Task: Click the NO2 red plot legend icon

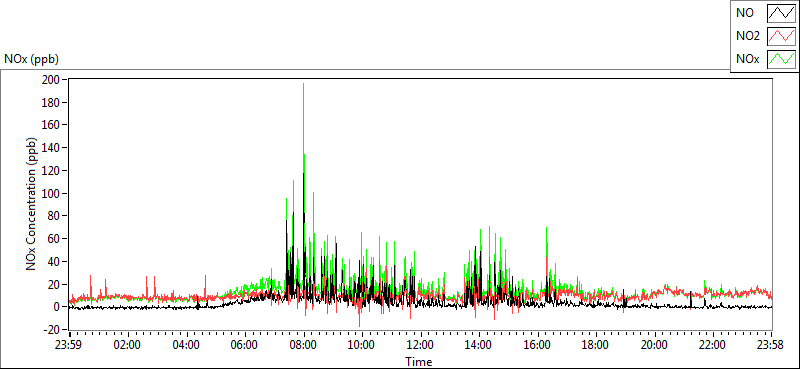Action: (x=781, y=36)
